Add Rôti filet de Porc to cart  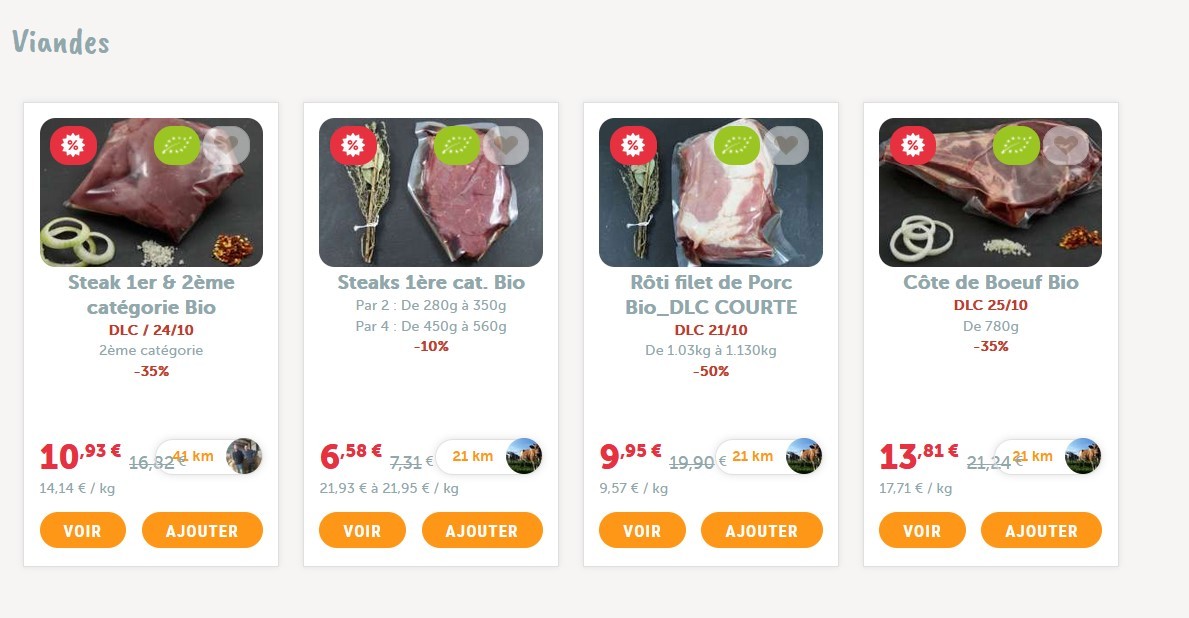coord(762,530)
